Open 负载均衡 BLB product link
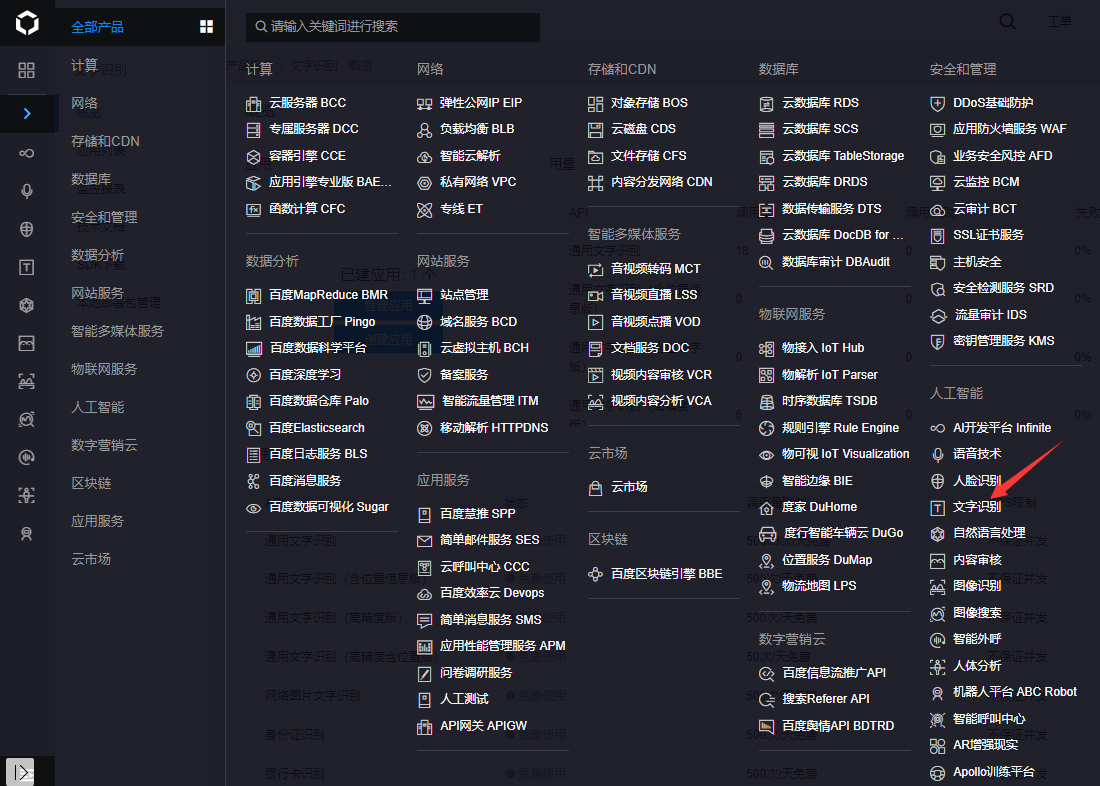This screenshot has height=786, width=1100. [477, 129]
